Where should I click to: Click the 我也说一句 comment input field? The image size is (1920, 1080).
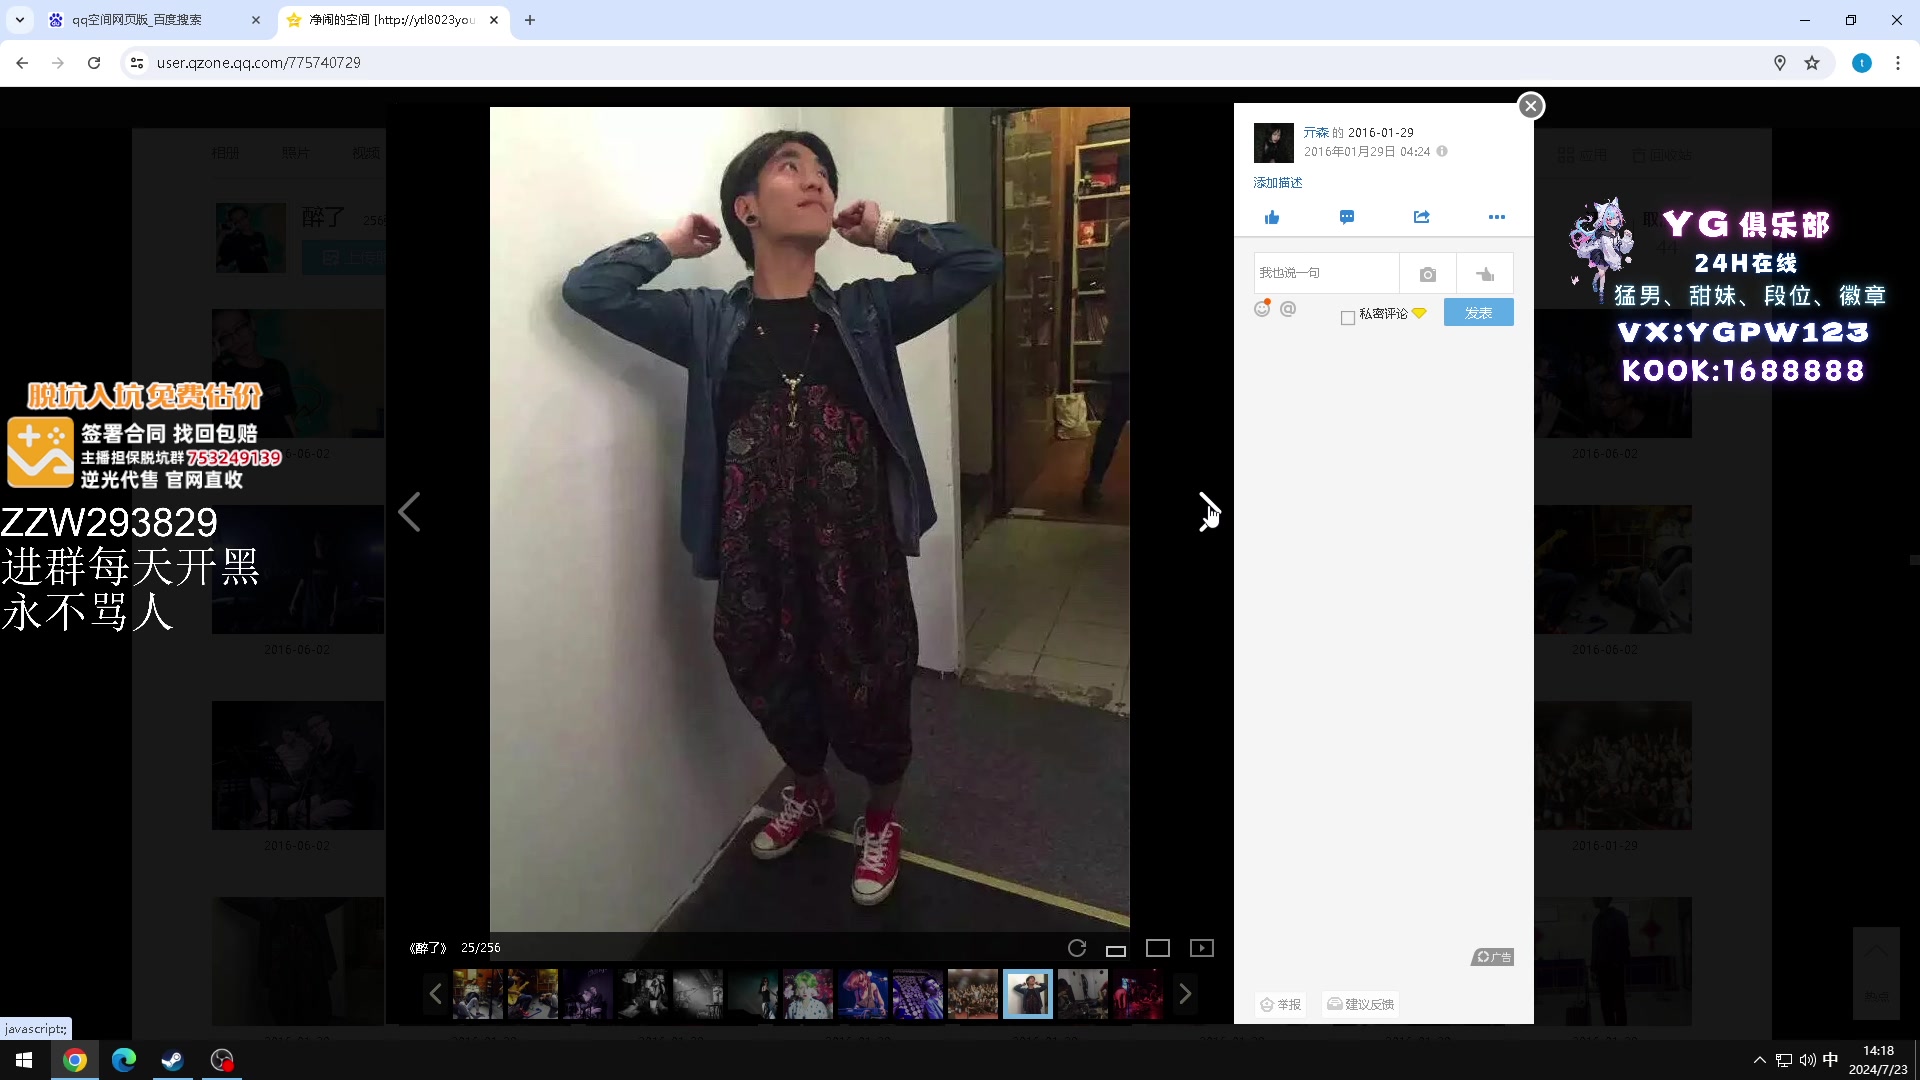point(1325,273)
